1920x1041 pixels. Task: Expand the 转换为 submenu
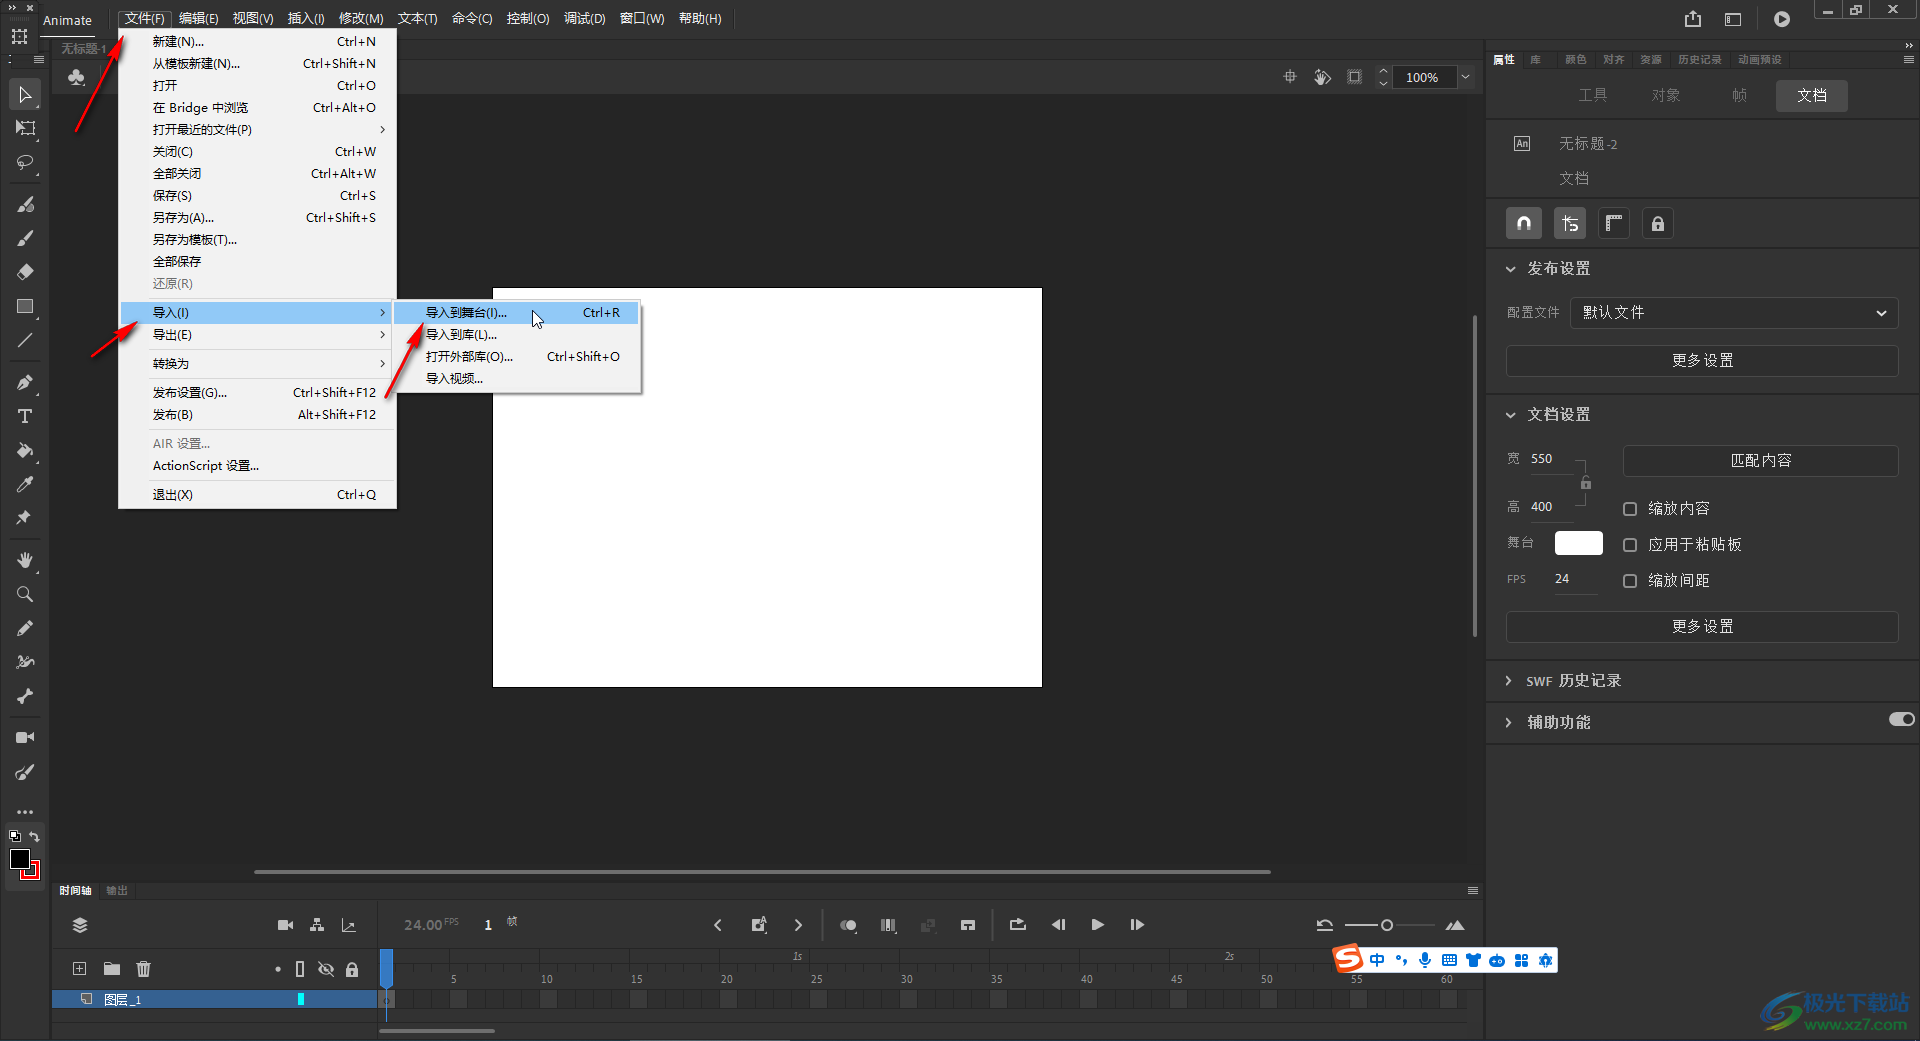coord(257,364)
